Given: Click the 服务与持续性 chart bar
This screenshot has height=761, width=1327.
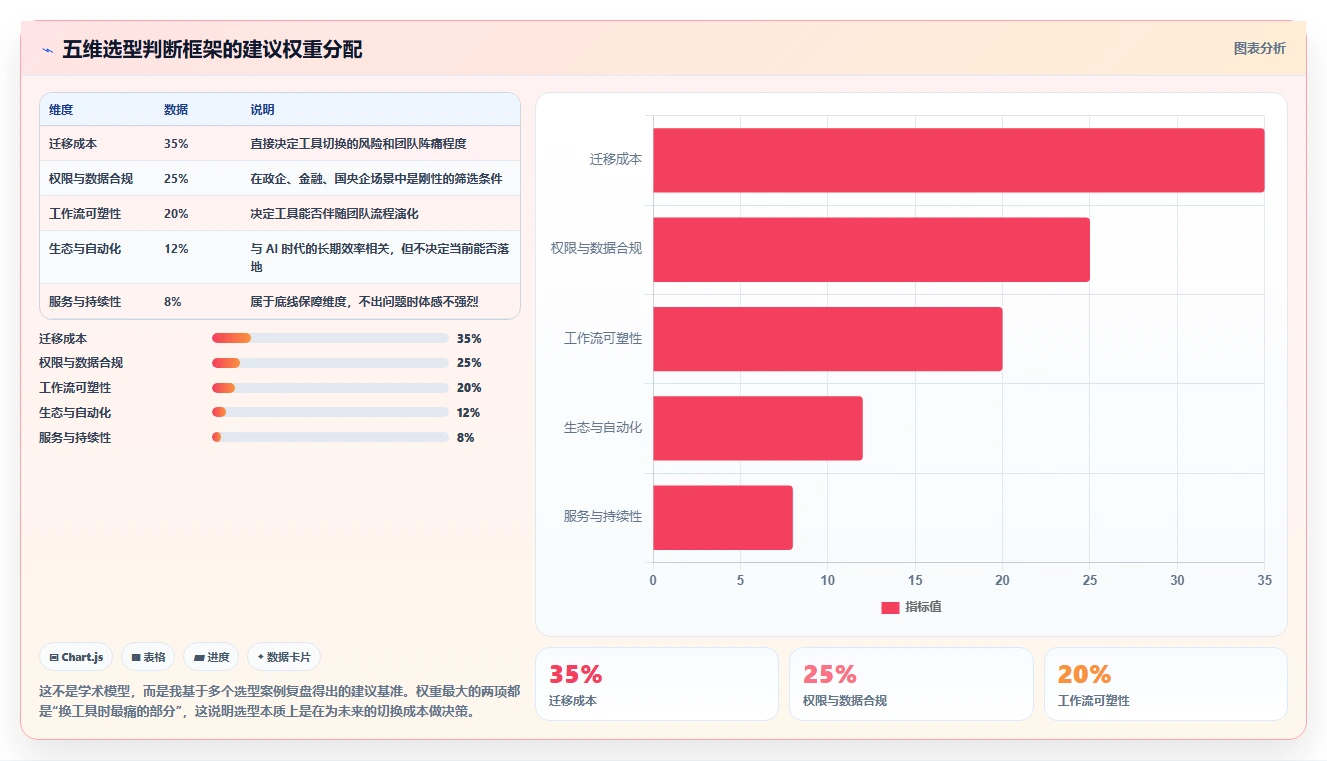Looking at the screenshot, I should [723, 517].
